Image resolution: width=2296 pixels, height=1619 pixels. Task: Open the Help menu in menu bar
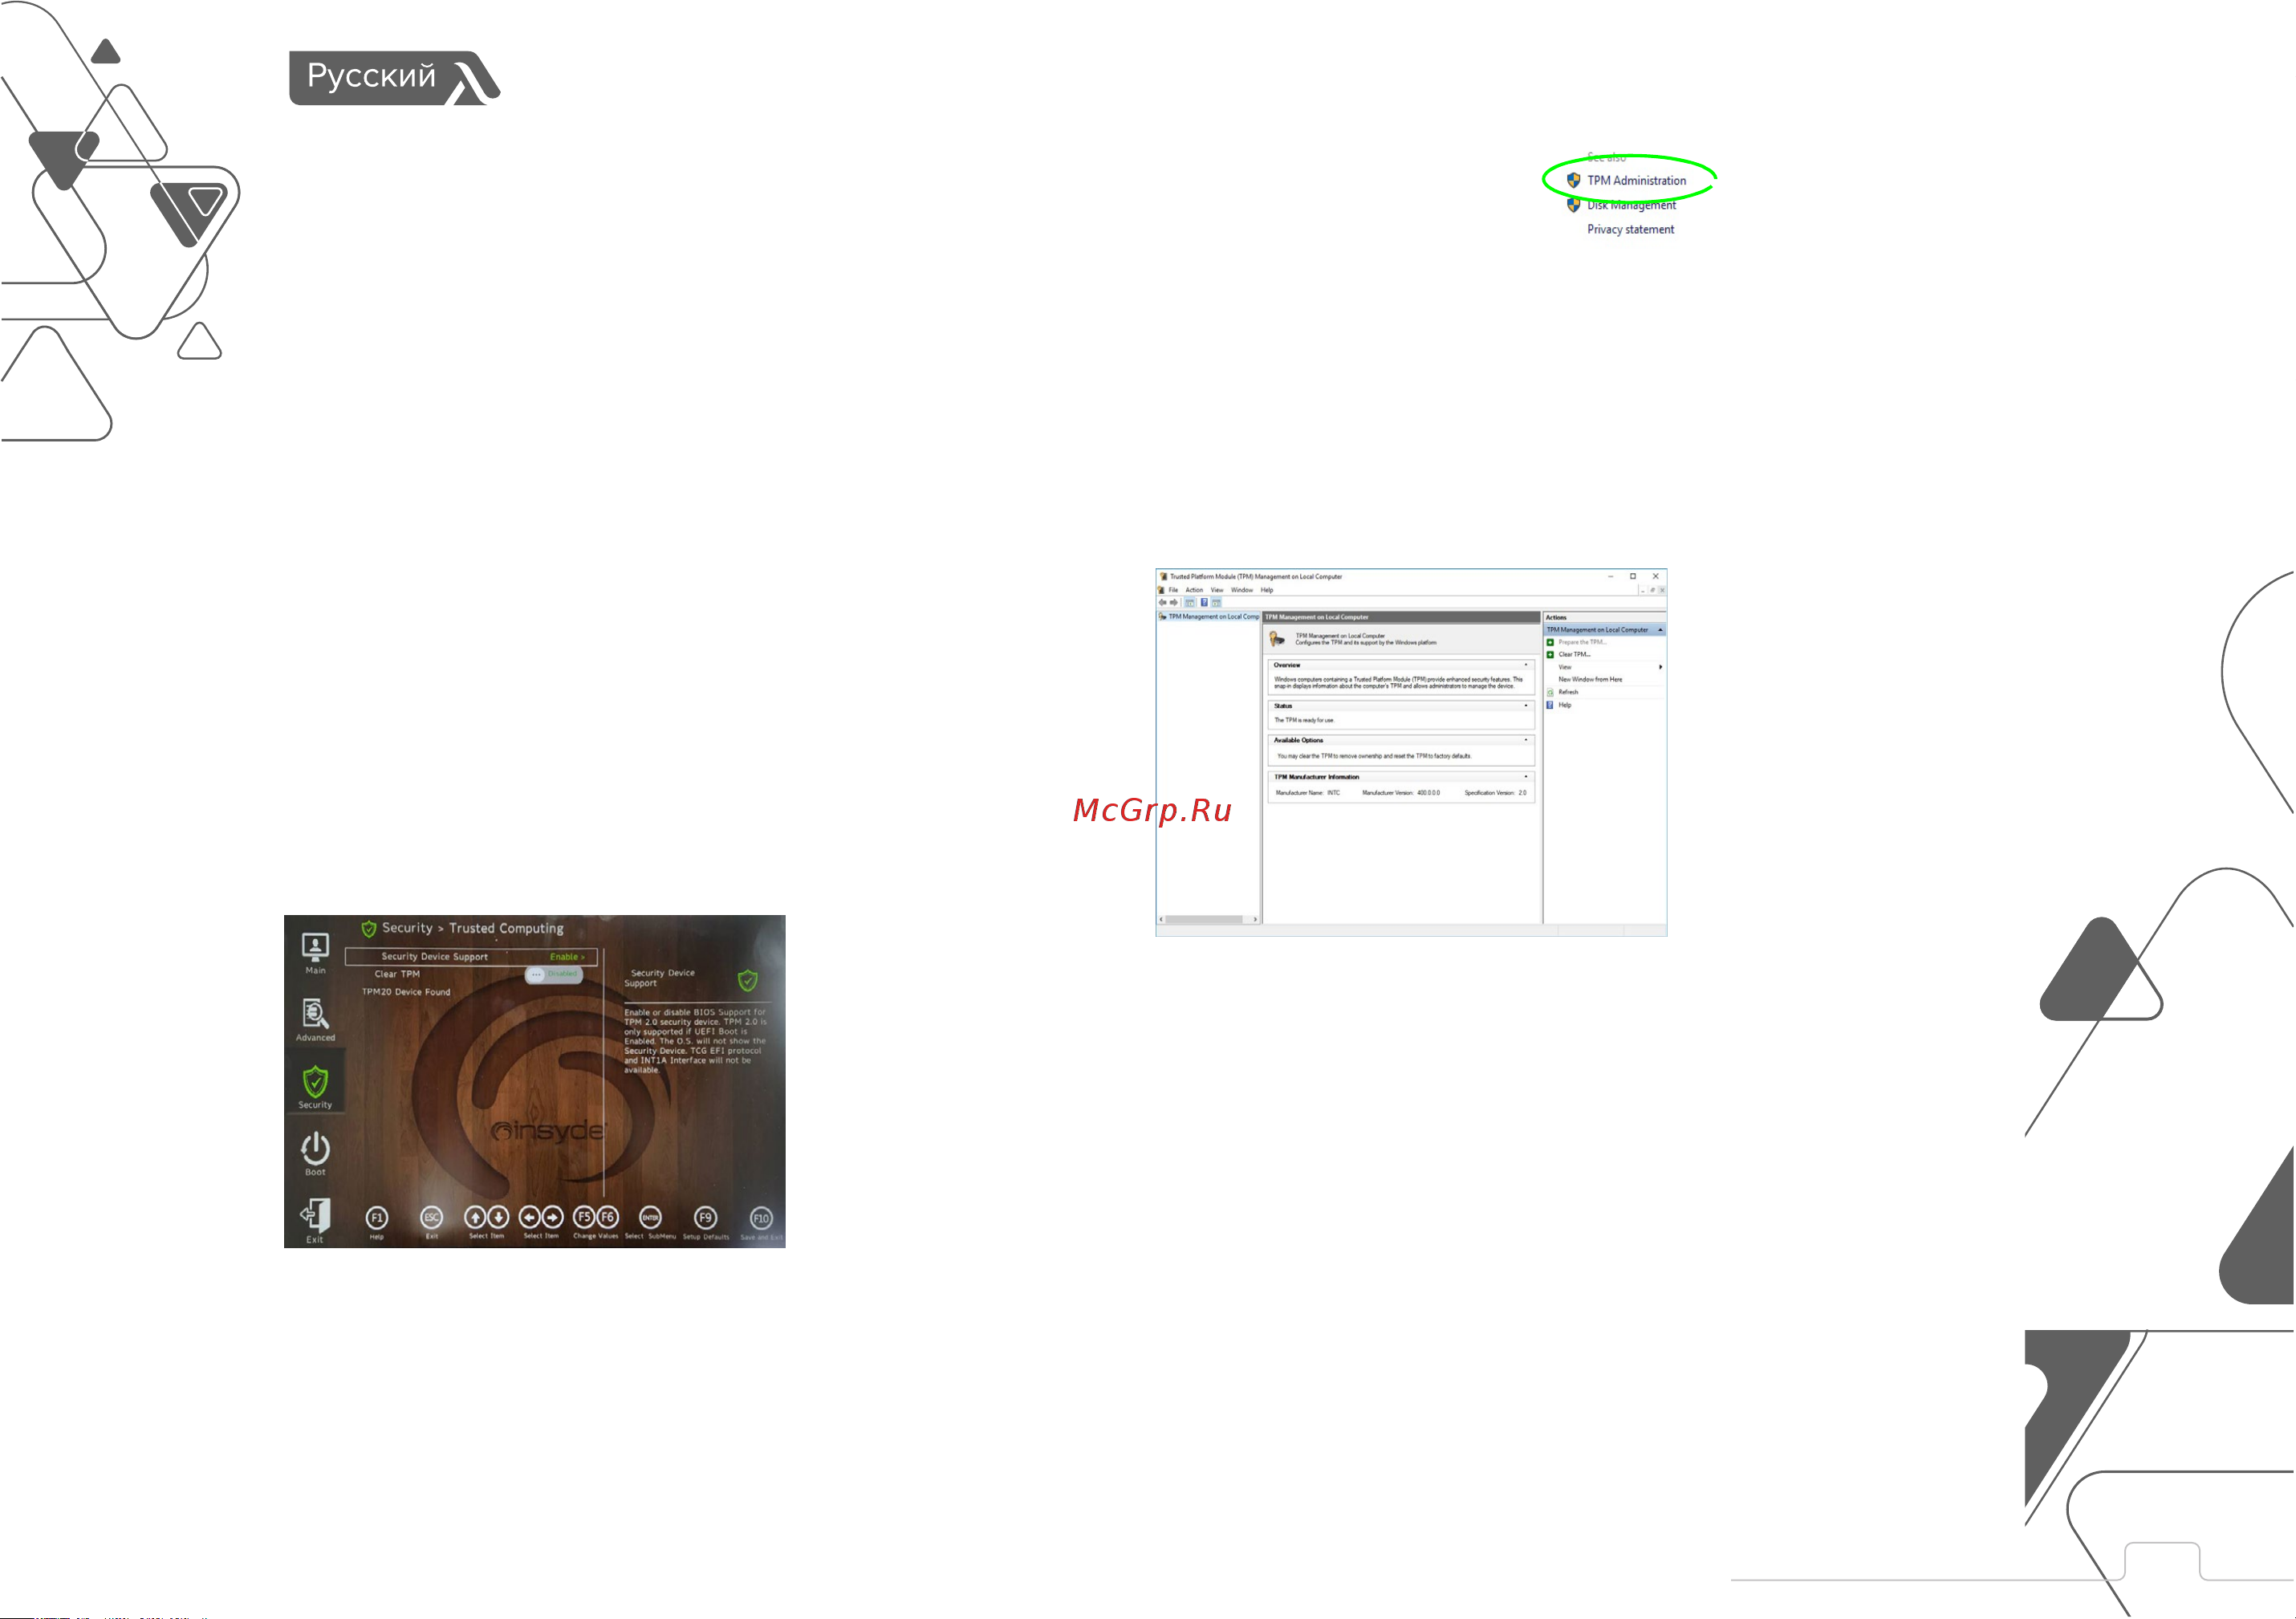1267,590
